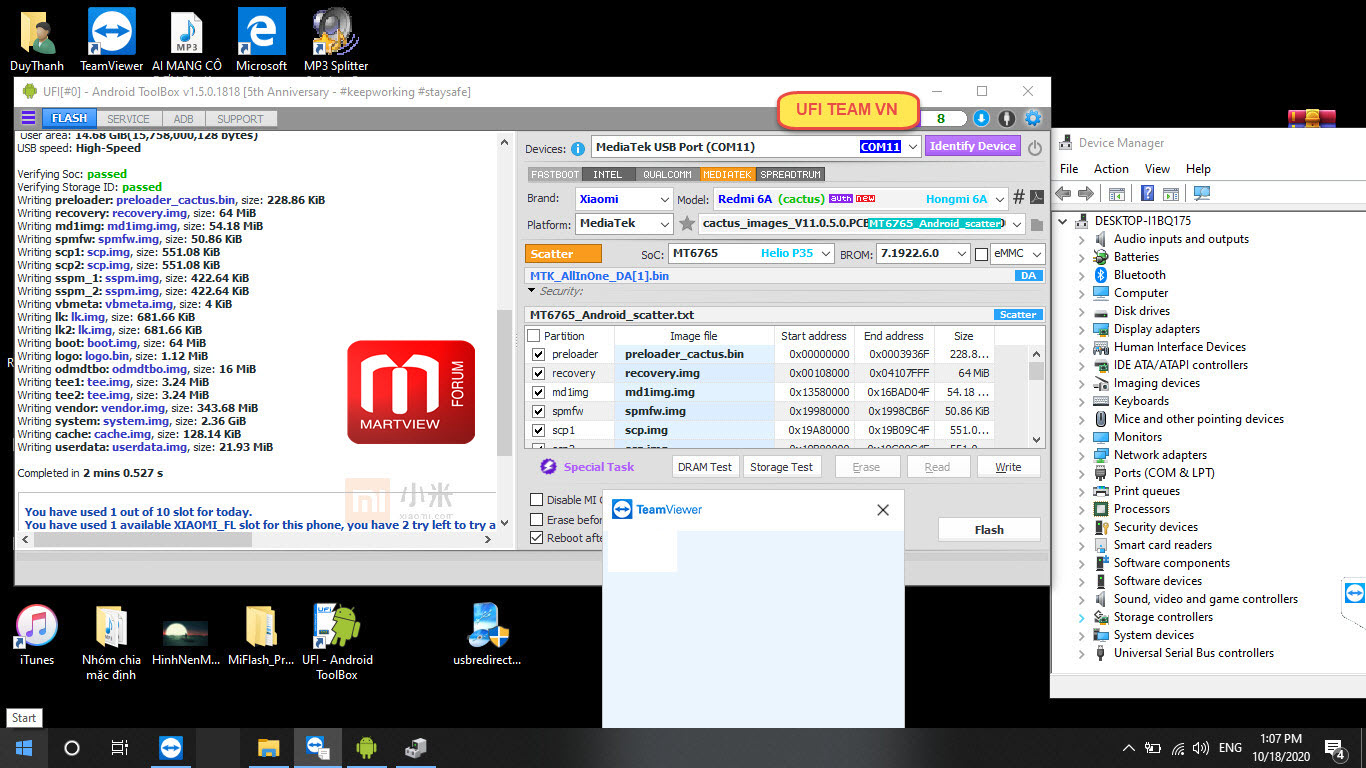Toggle the checkbox left of eMMC dropdown
The image size is (1366, 768).
point(981,254)
